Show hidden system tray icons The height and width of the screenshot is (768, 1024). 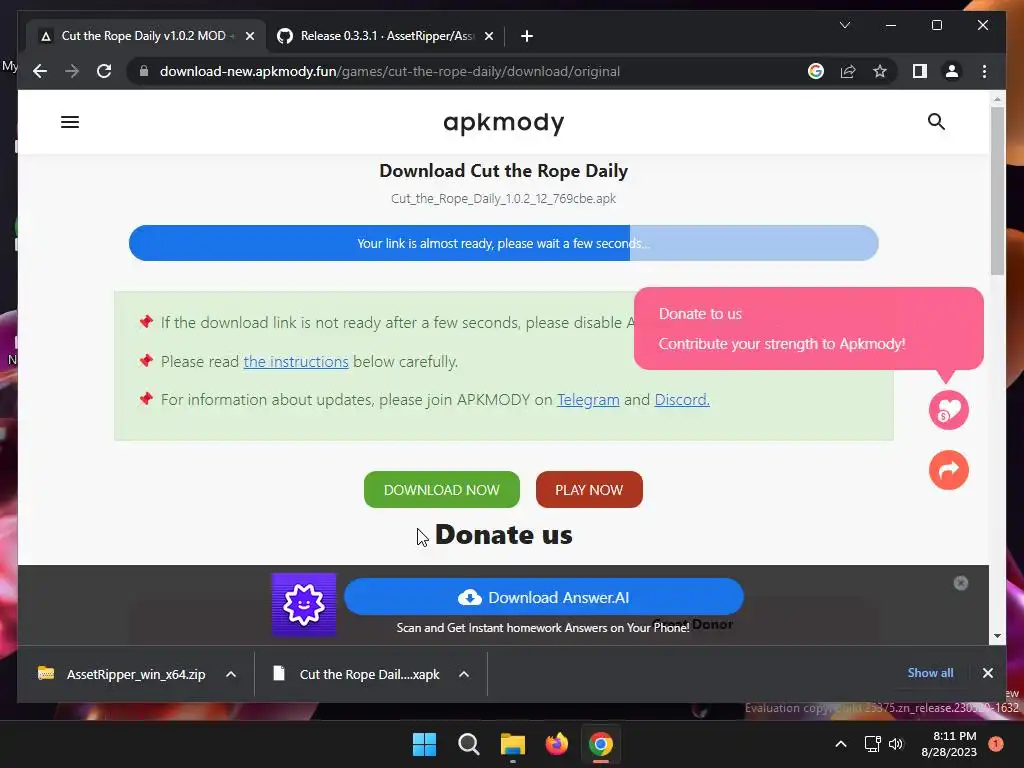840,744
